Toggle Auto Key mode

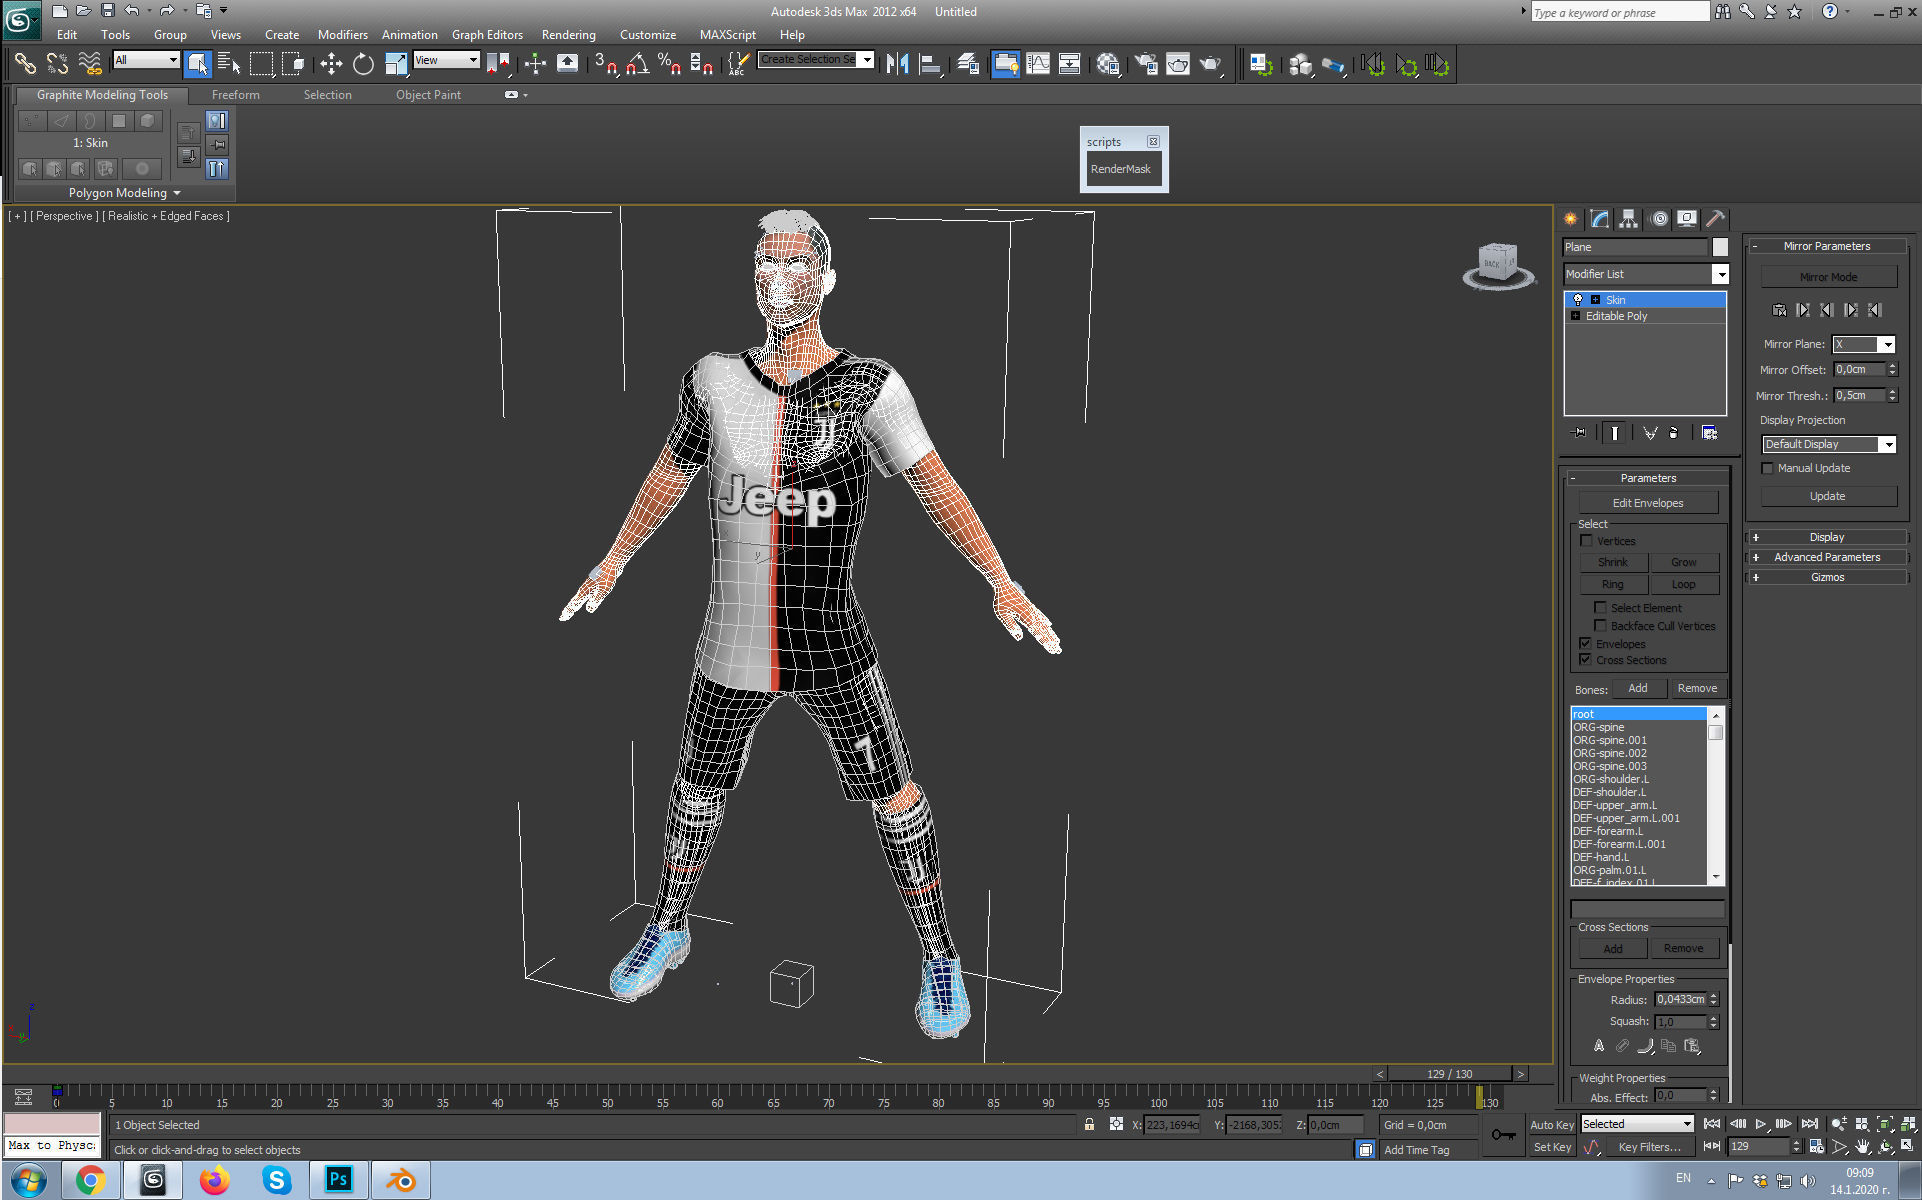tap(1552, 1125)
